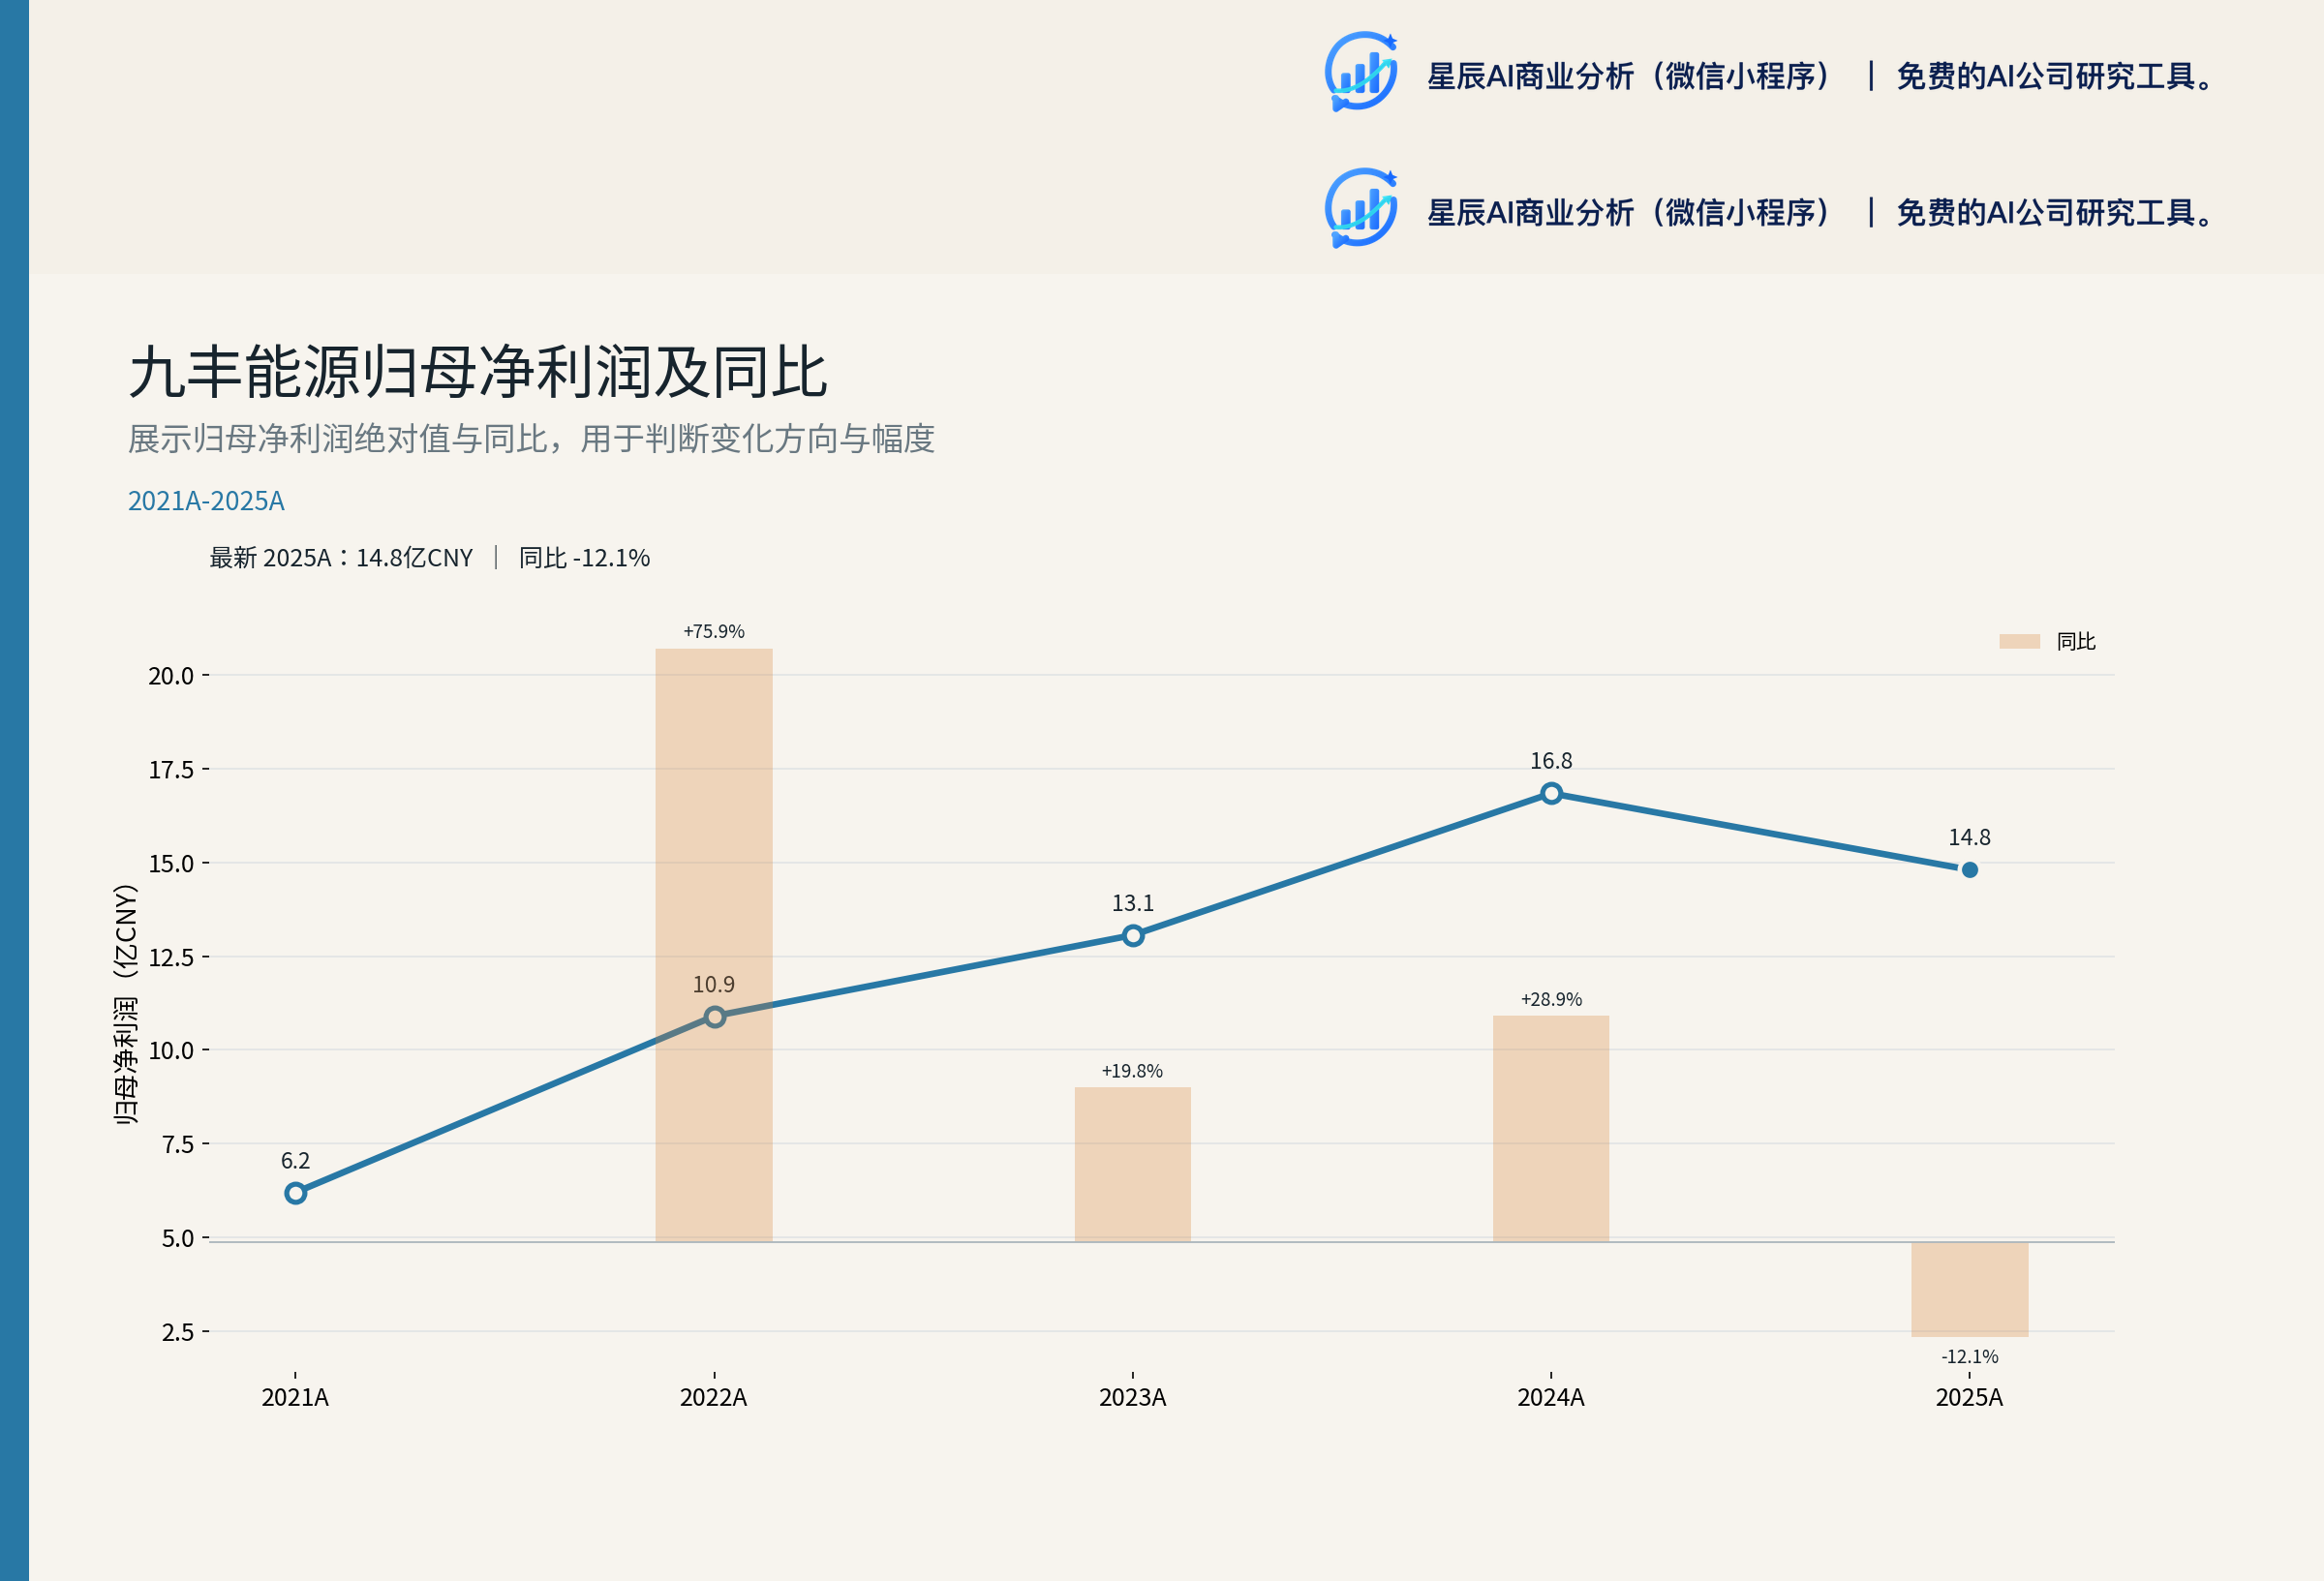Viewport: 2324px width, 1581px height.
Task: Click the 2021A-2025A period label
Action: click(206, 500)
